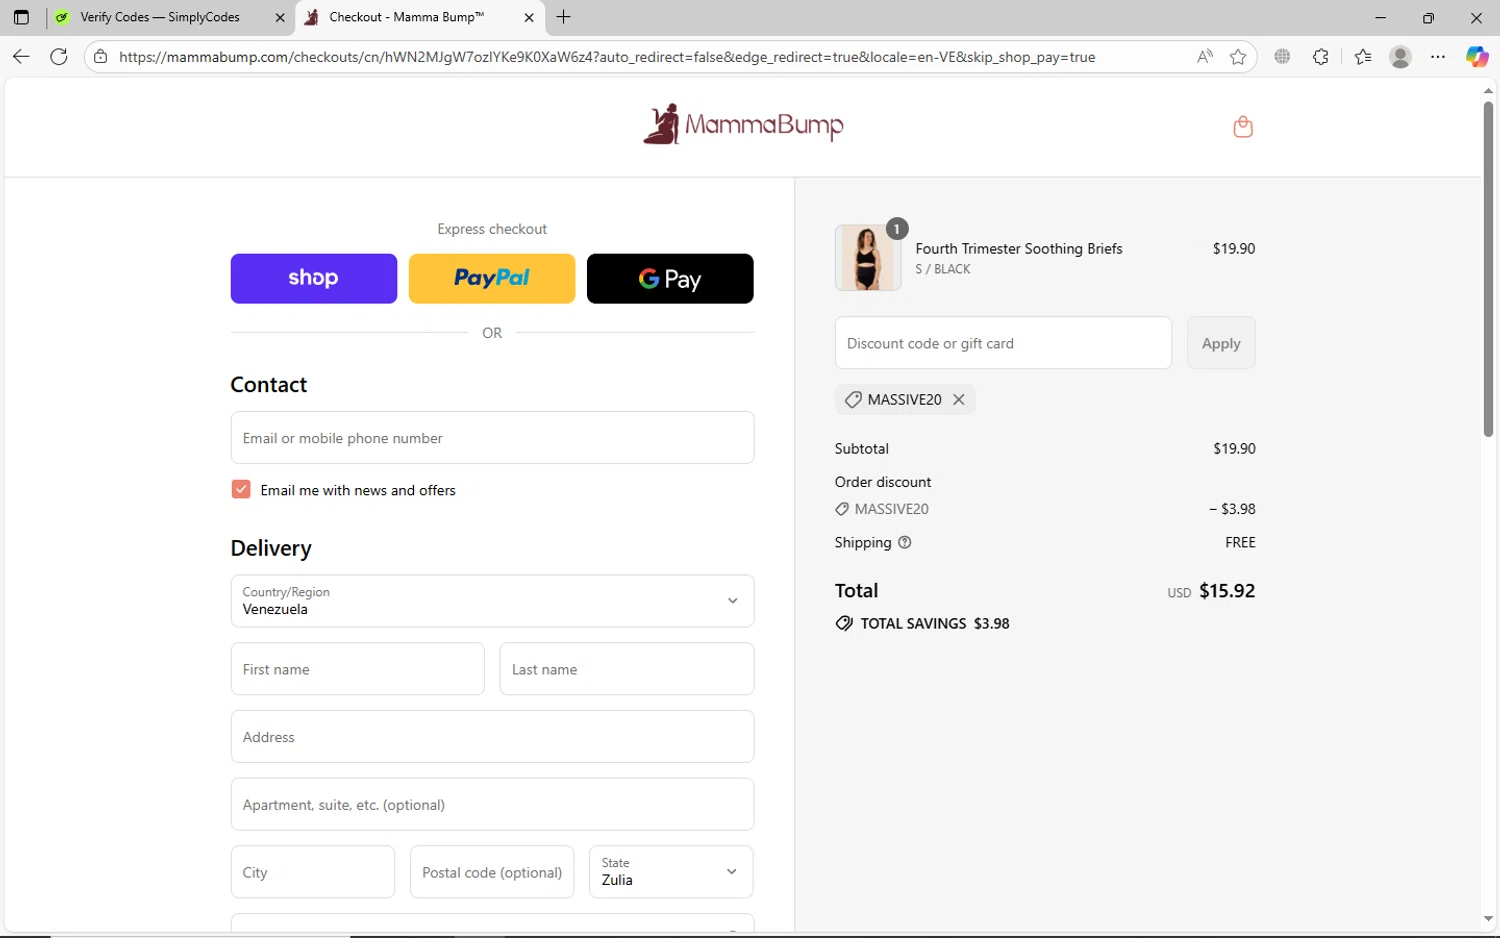Screen dimensions: 1500x938
Task: Focus the Last name field
Action: point(627,669)
